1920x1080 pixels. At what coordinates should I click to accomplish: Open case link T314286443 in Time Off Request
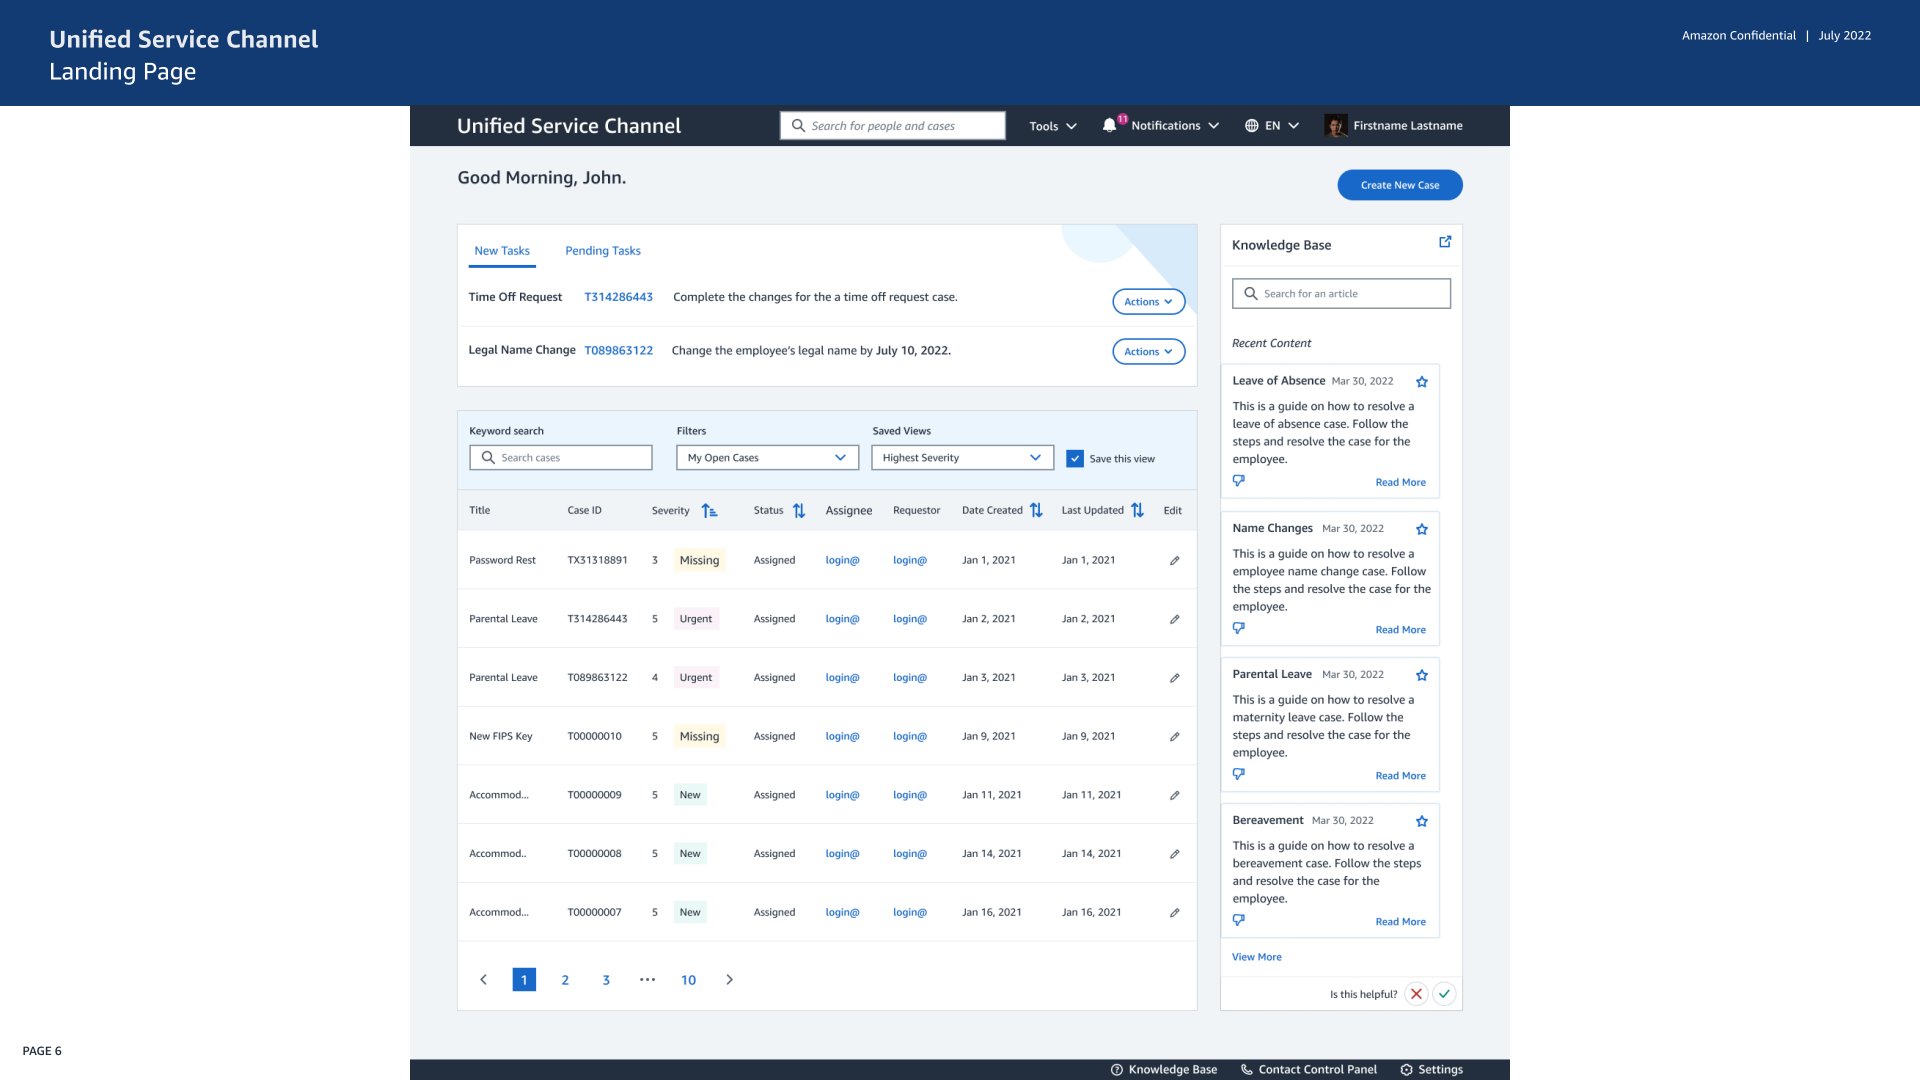(x=618, y=297)
